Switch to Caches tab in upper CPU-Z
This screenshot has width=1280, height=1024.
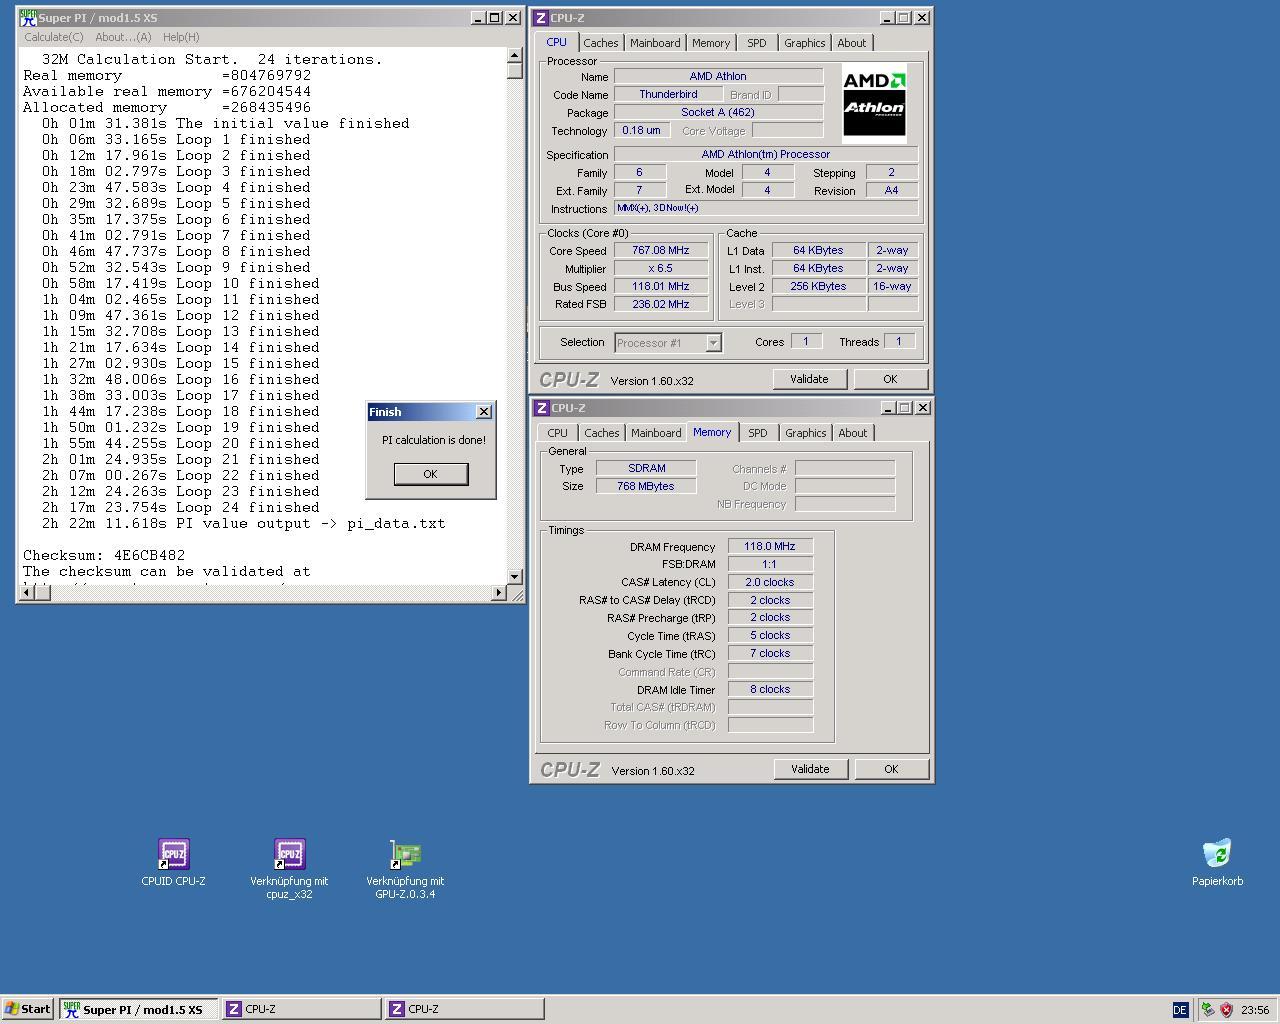(x=600, y=43)
